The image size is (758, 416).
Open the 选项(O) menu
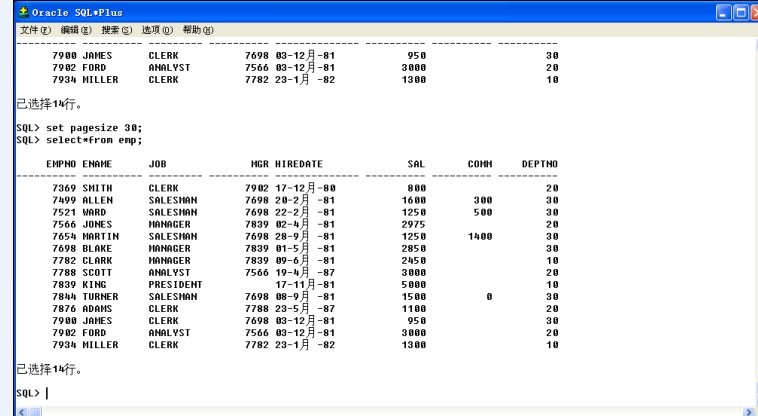157,30
